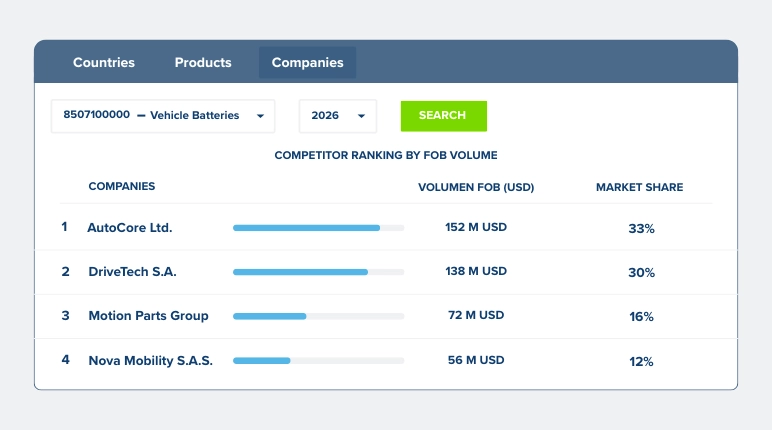Select the AutoCore Ltd. company name

[x=129, y=228]
